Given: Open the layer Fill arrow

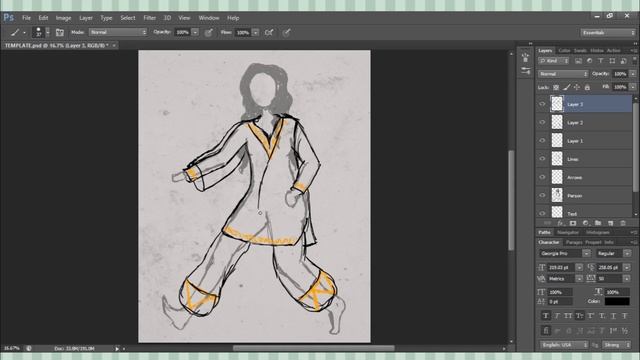Looking at the screenshot, I should (x=633, y=87).
